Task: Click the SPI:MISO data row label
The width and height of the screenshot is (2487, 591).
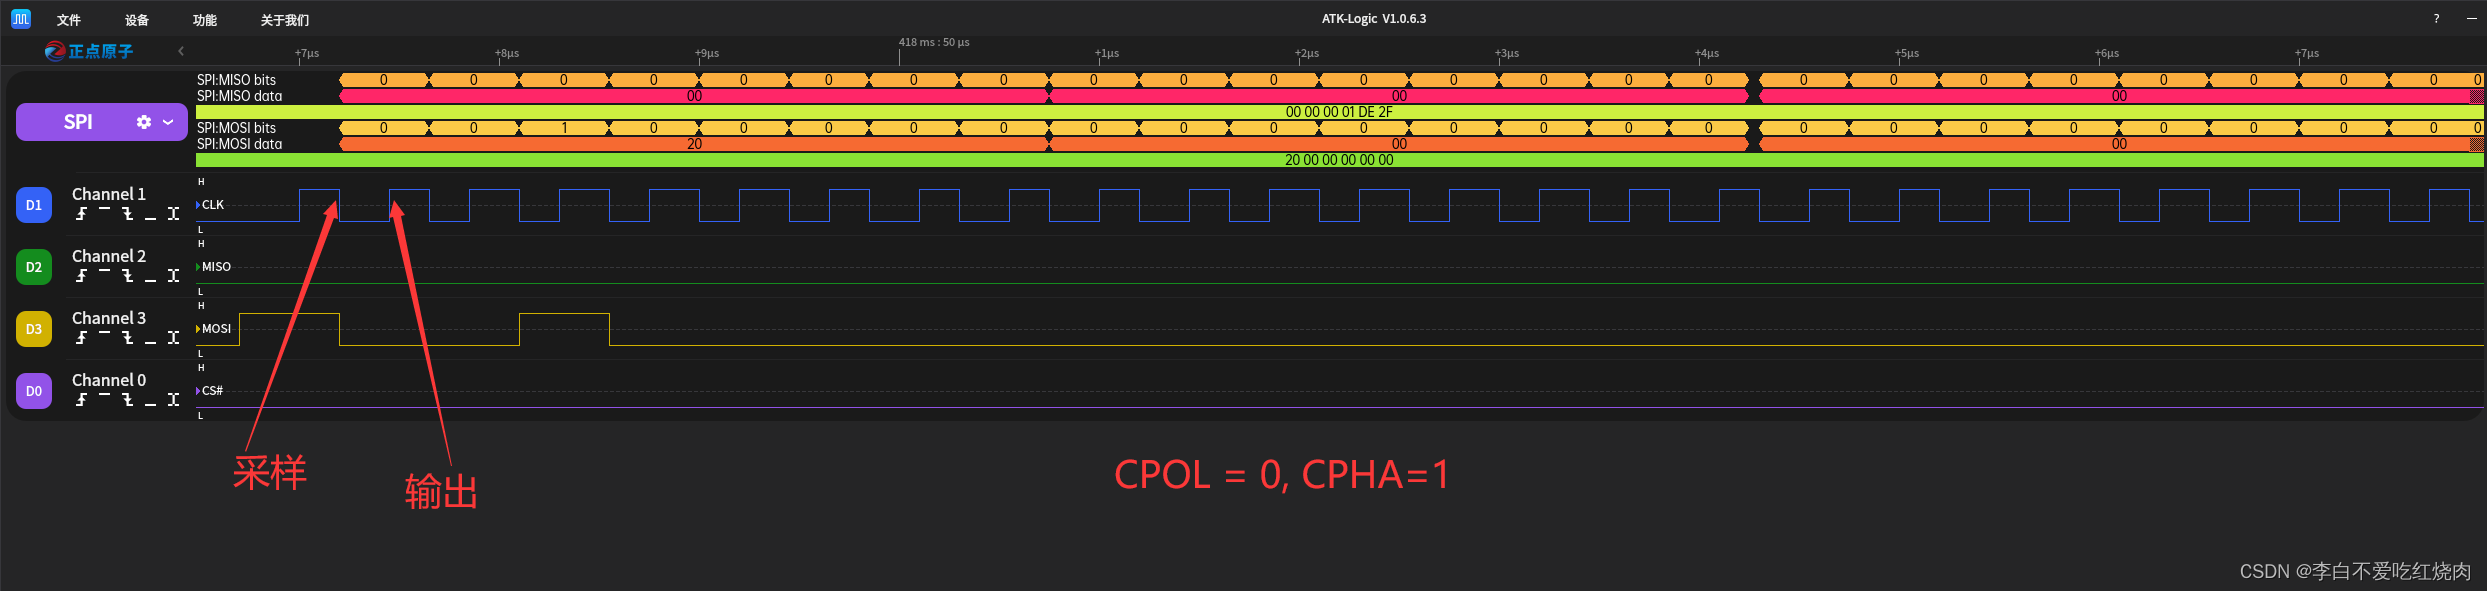Action: click(239, 96)
